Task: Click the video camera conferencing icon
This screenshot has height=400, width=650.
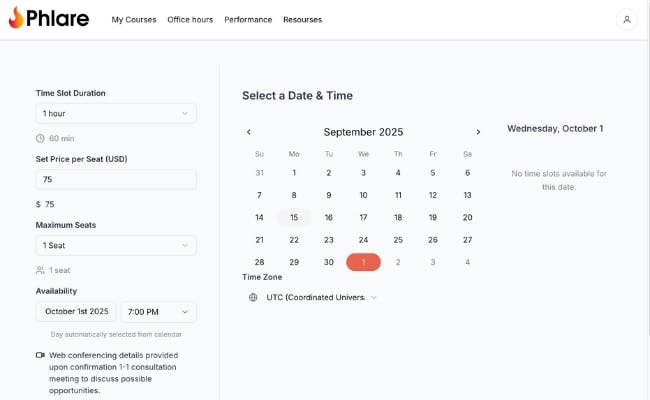Action: click(40, 355)
